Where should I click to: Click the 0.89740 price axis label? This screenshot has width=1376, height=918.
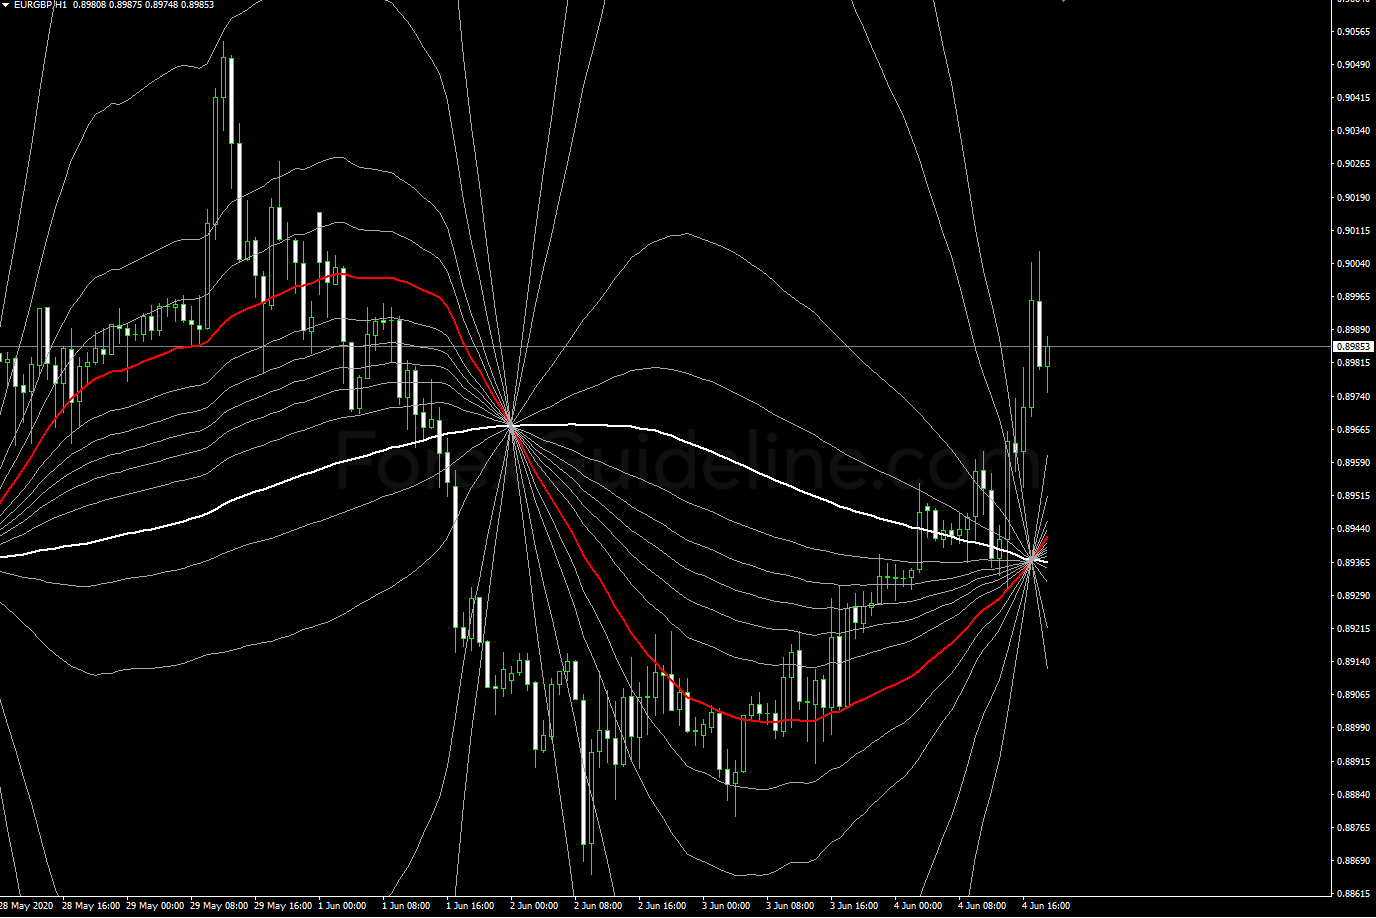[x=1354, y=397]
